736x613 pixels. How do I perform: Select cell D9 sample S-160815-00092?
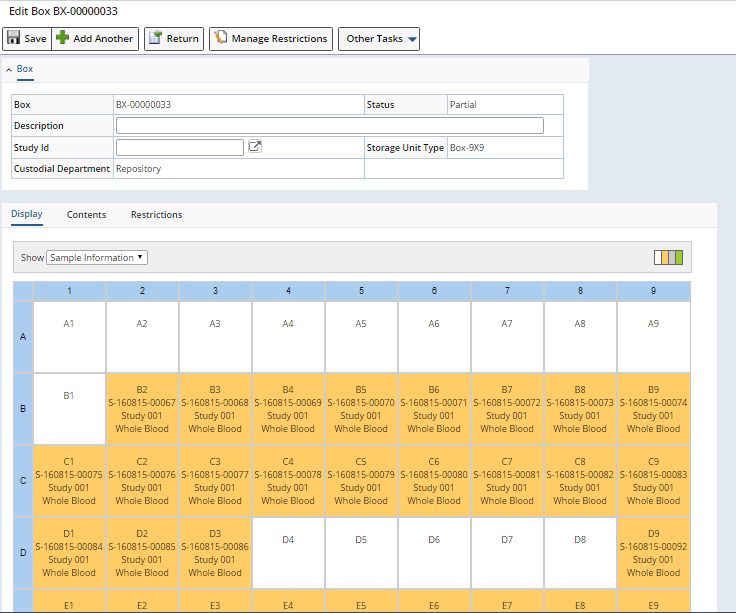[x=654, y=553]
